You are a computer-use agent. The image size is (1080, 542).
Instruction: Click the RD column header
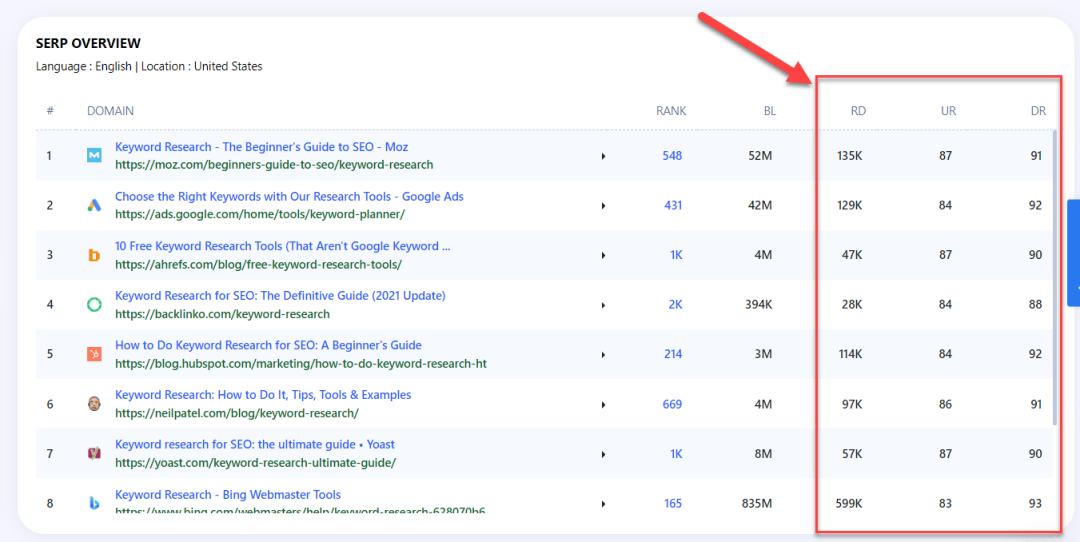(858, 110)
